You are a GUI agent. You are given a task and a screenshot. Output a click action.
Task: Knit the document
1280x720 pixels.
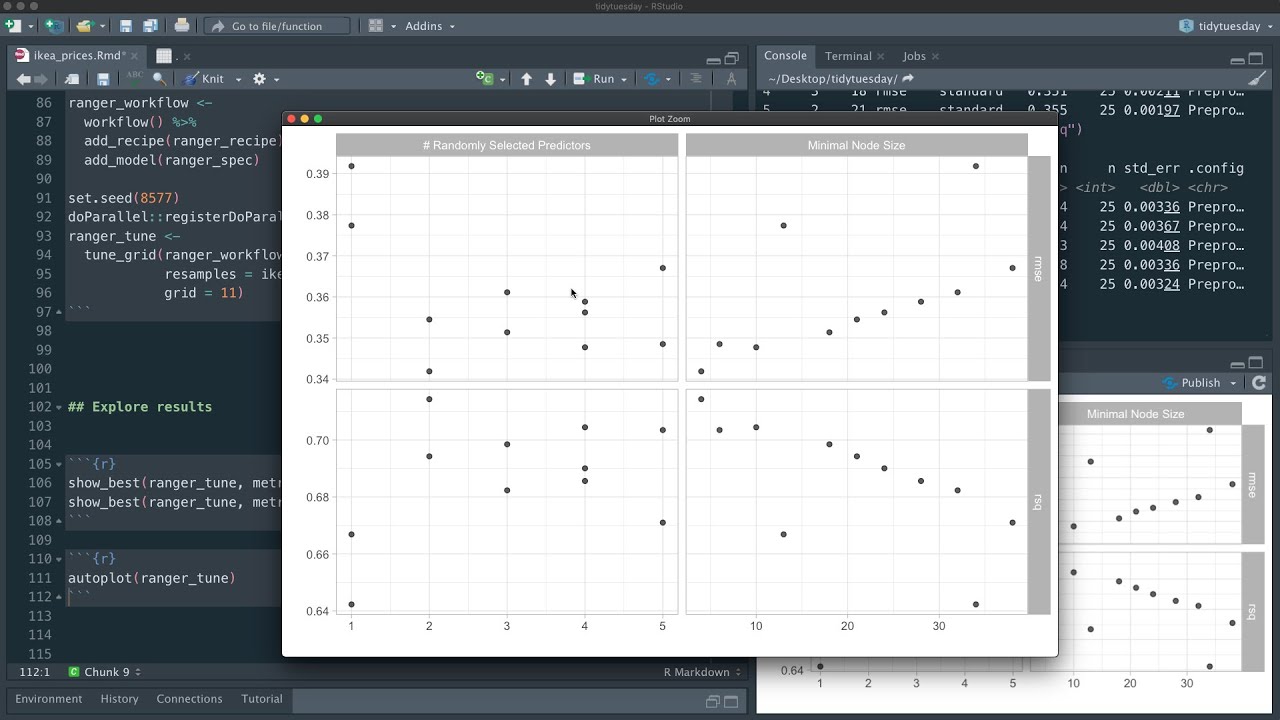pos(204,79)
